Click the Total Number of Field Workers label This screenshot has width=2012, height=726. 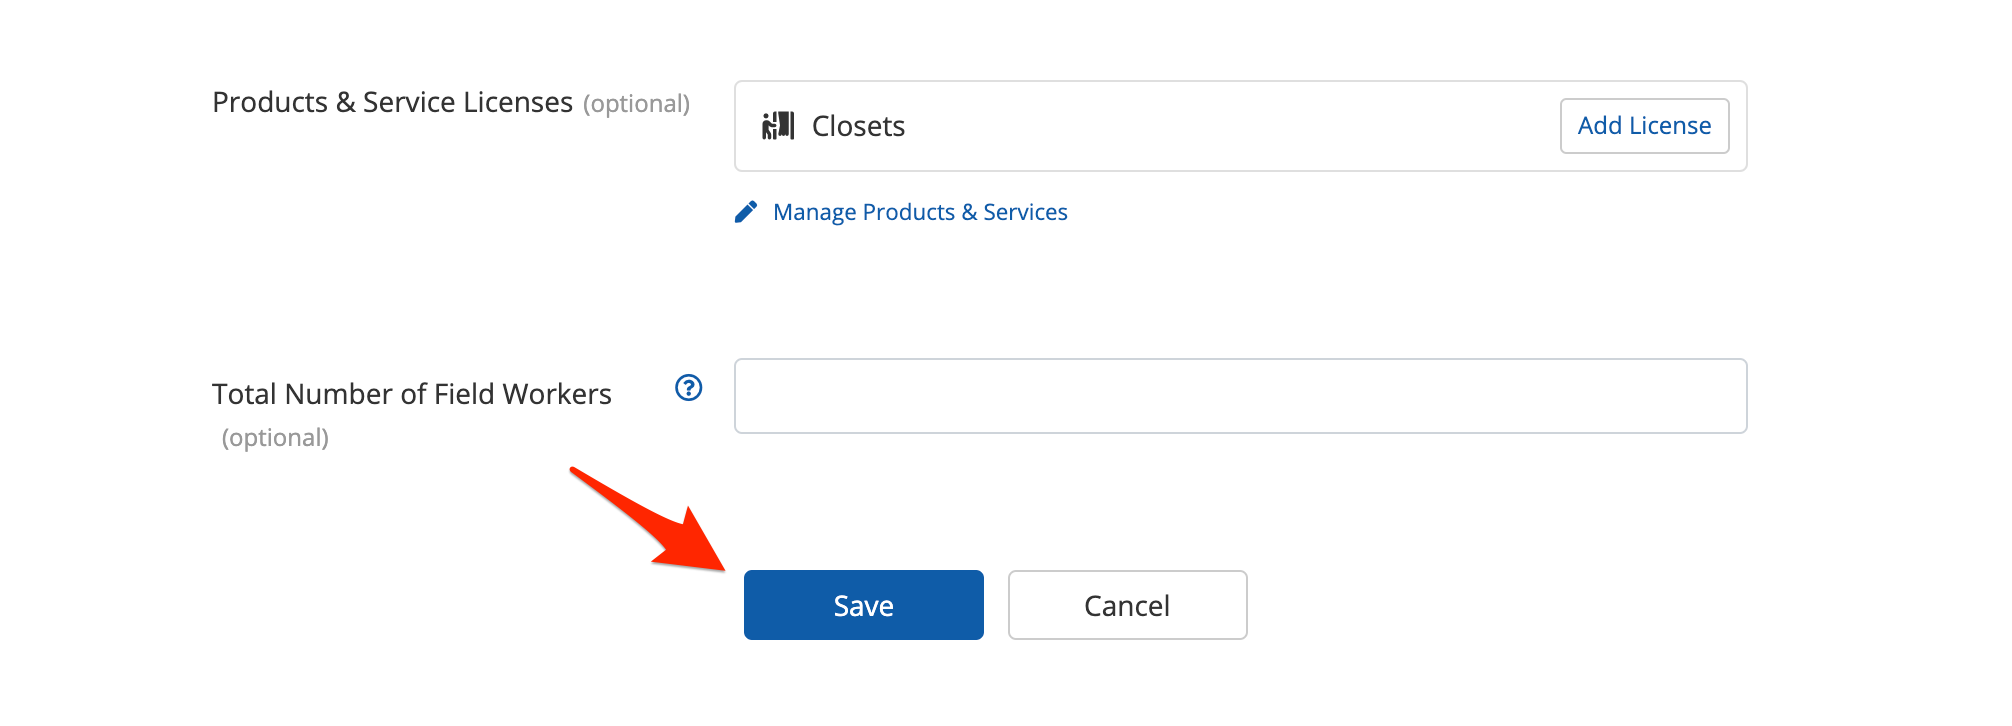411,394
